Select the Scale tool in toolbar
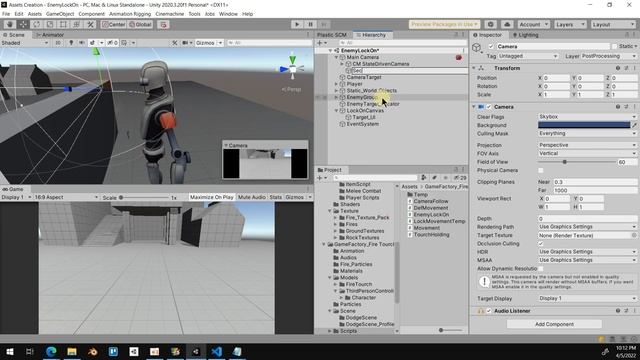The image size is (640, 360). coord(50,24)
